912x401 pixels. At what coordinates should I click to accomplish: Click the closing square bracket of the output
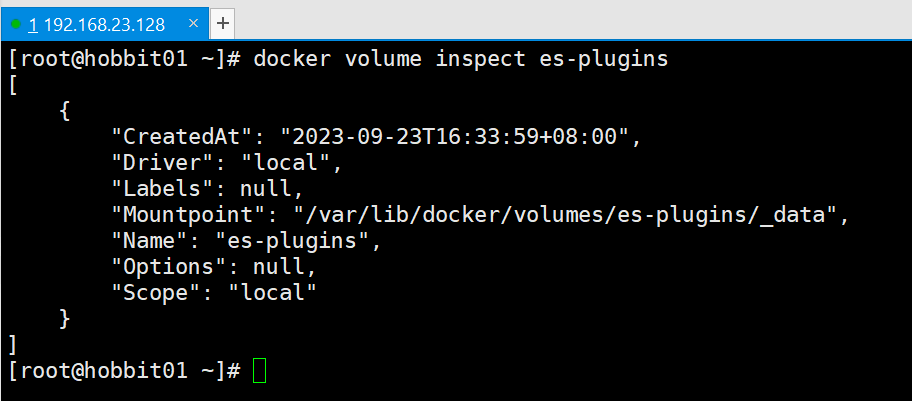click(13, 344)
